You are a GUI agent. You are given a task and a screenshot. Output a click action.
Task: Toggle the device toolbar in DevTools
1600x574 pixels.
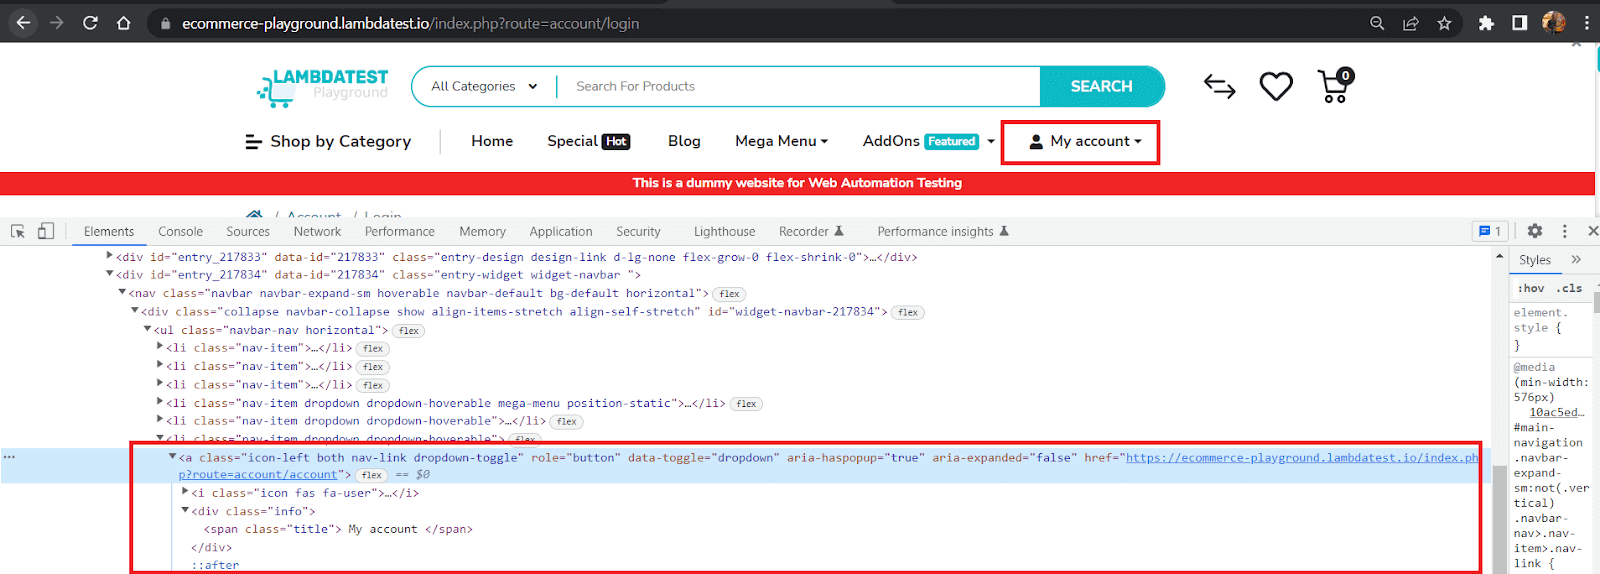tap(46, 231)
